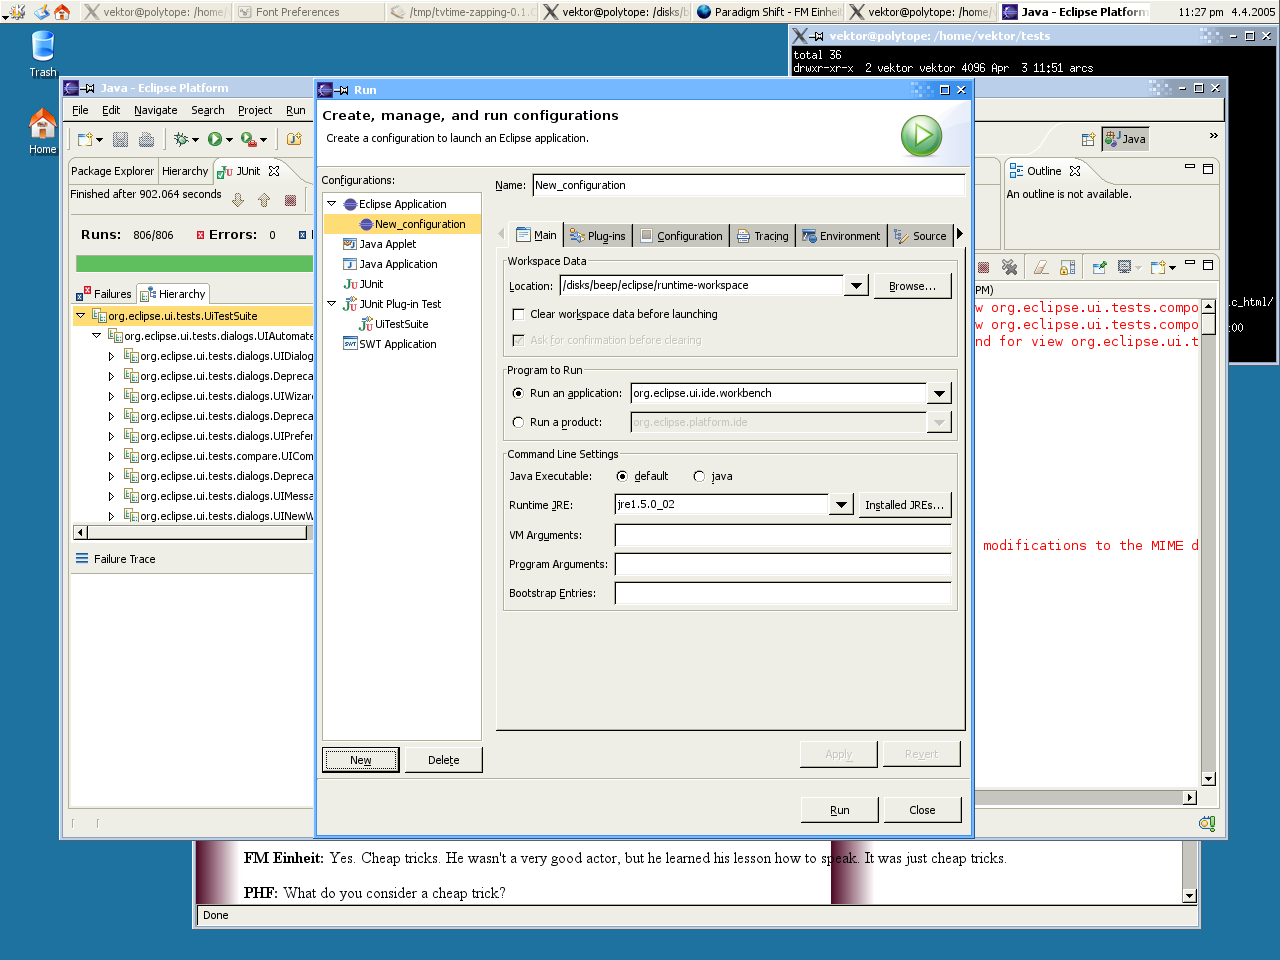This screenshot has width=1280, height=960.
Task: Click the green JUnit progress bar
Action: point(194,263)
